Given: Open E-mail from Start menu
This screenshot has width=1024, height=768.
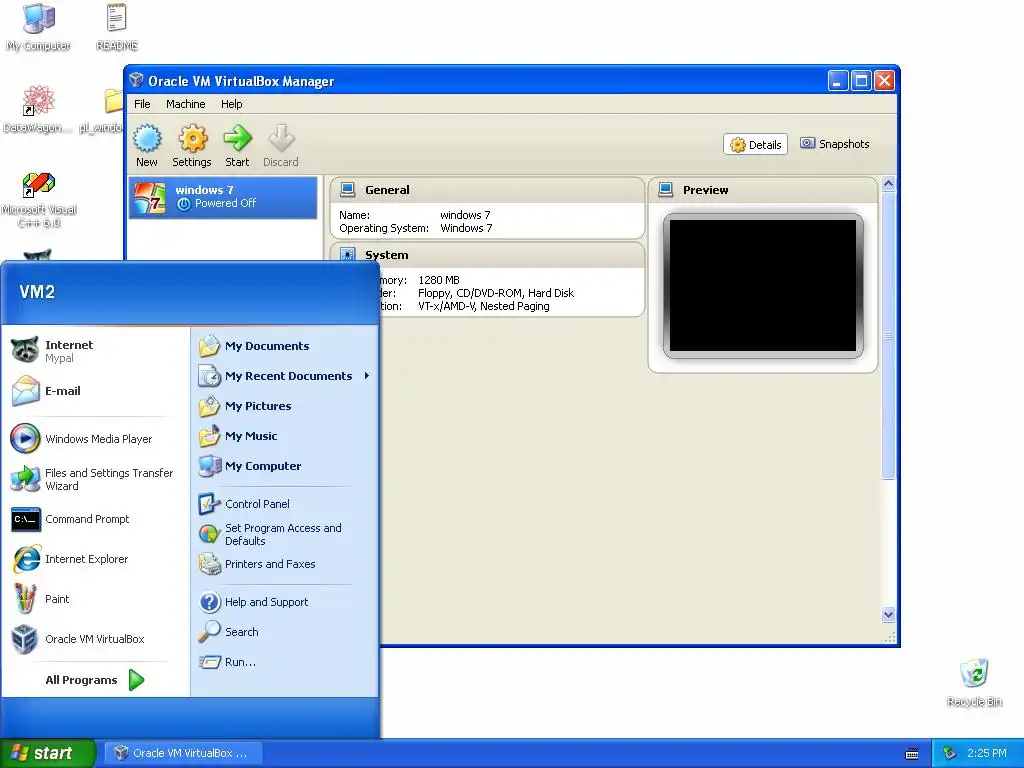Looking at the screenshot, I should [x=97, y=391].
